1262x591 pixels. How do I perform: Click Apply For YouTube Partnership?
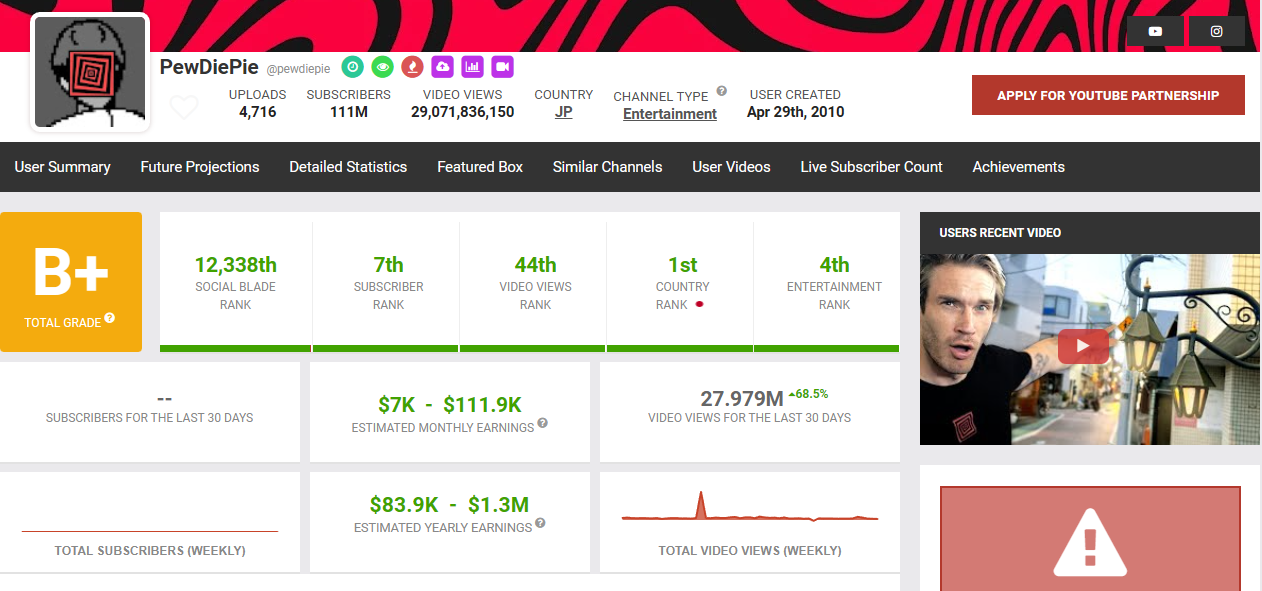tap(1108, 95)
